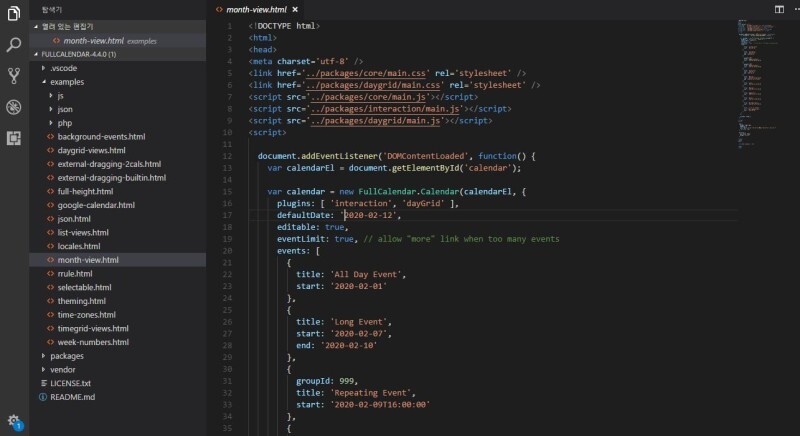Click on 'All Day Event' title string
The width and height of the screenshot is (800, 436).
pyautogui.click(x=365, y=274)
